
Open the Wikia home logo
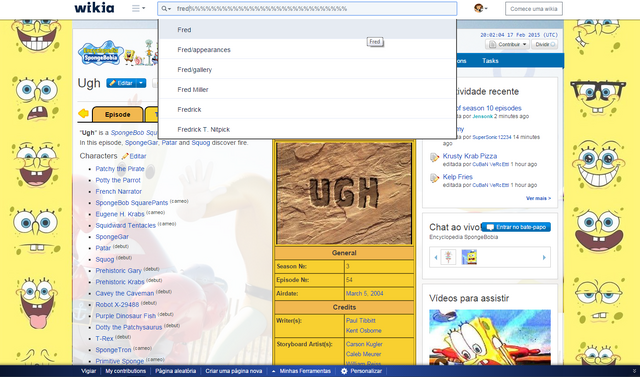click(94, 8)
